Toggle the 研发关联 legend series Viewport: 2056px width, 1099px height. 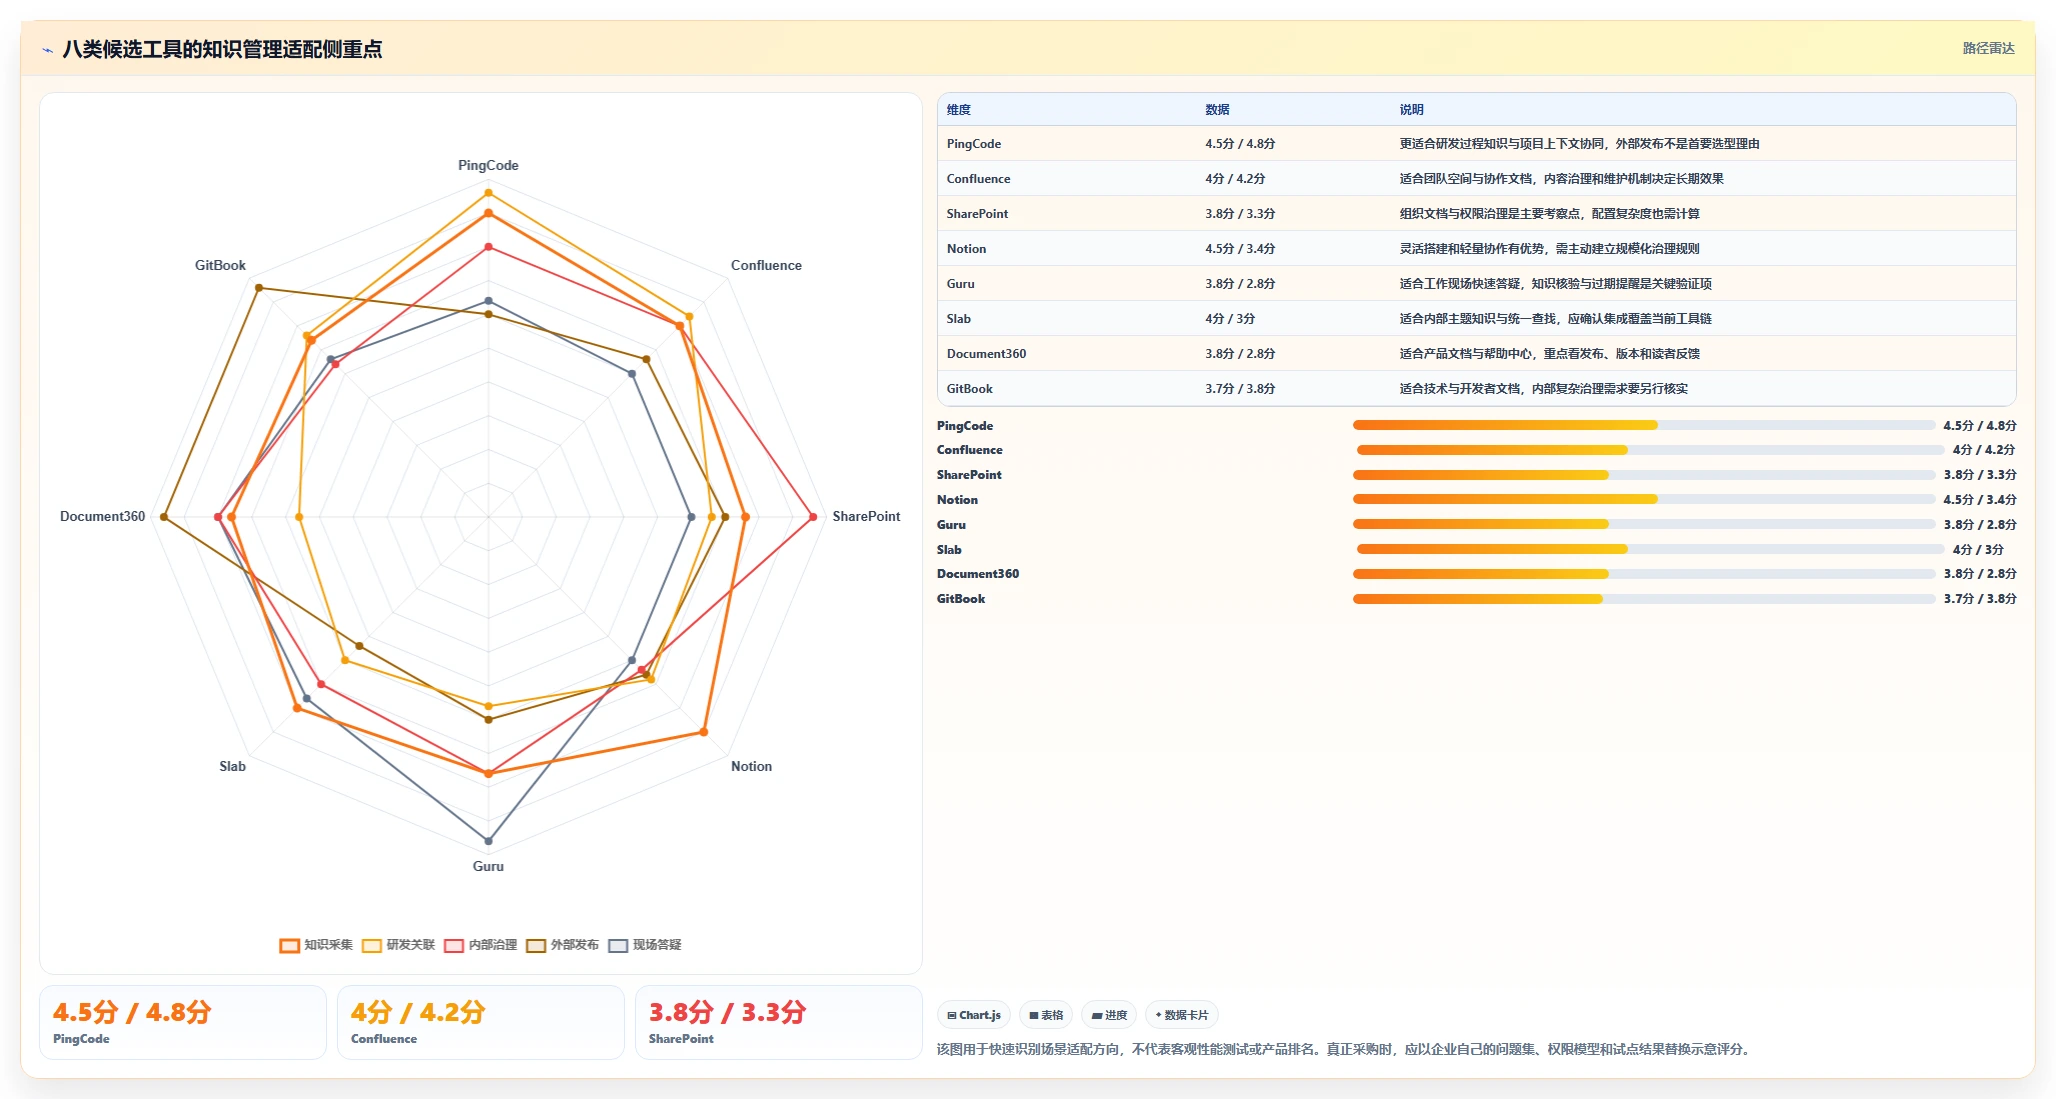pyautogui.click(x=398, y=945)
